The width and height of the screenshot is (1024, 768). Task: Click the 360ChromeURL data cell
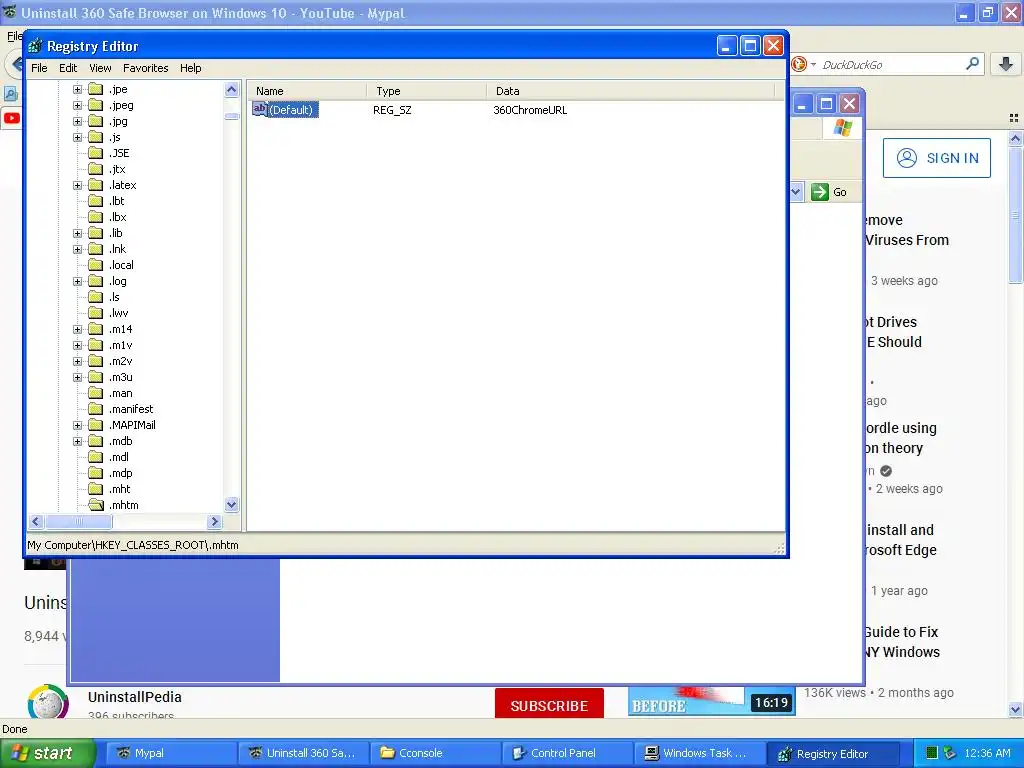pyautogui.click(x=530, y=110)
